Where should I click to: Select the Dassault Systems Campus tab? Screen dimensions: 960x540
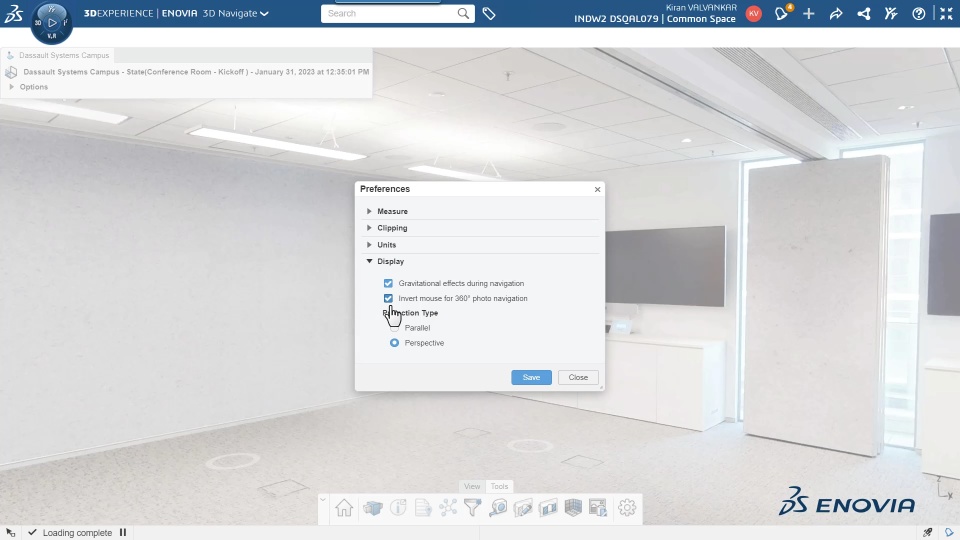coord(58,55)
